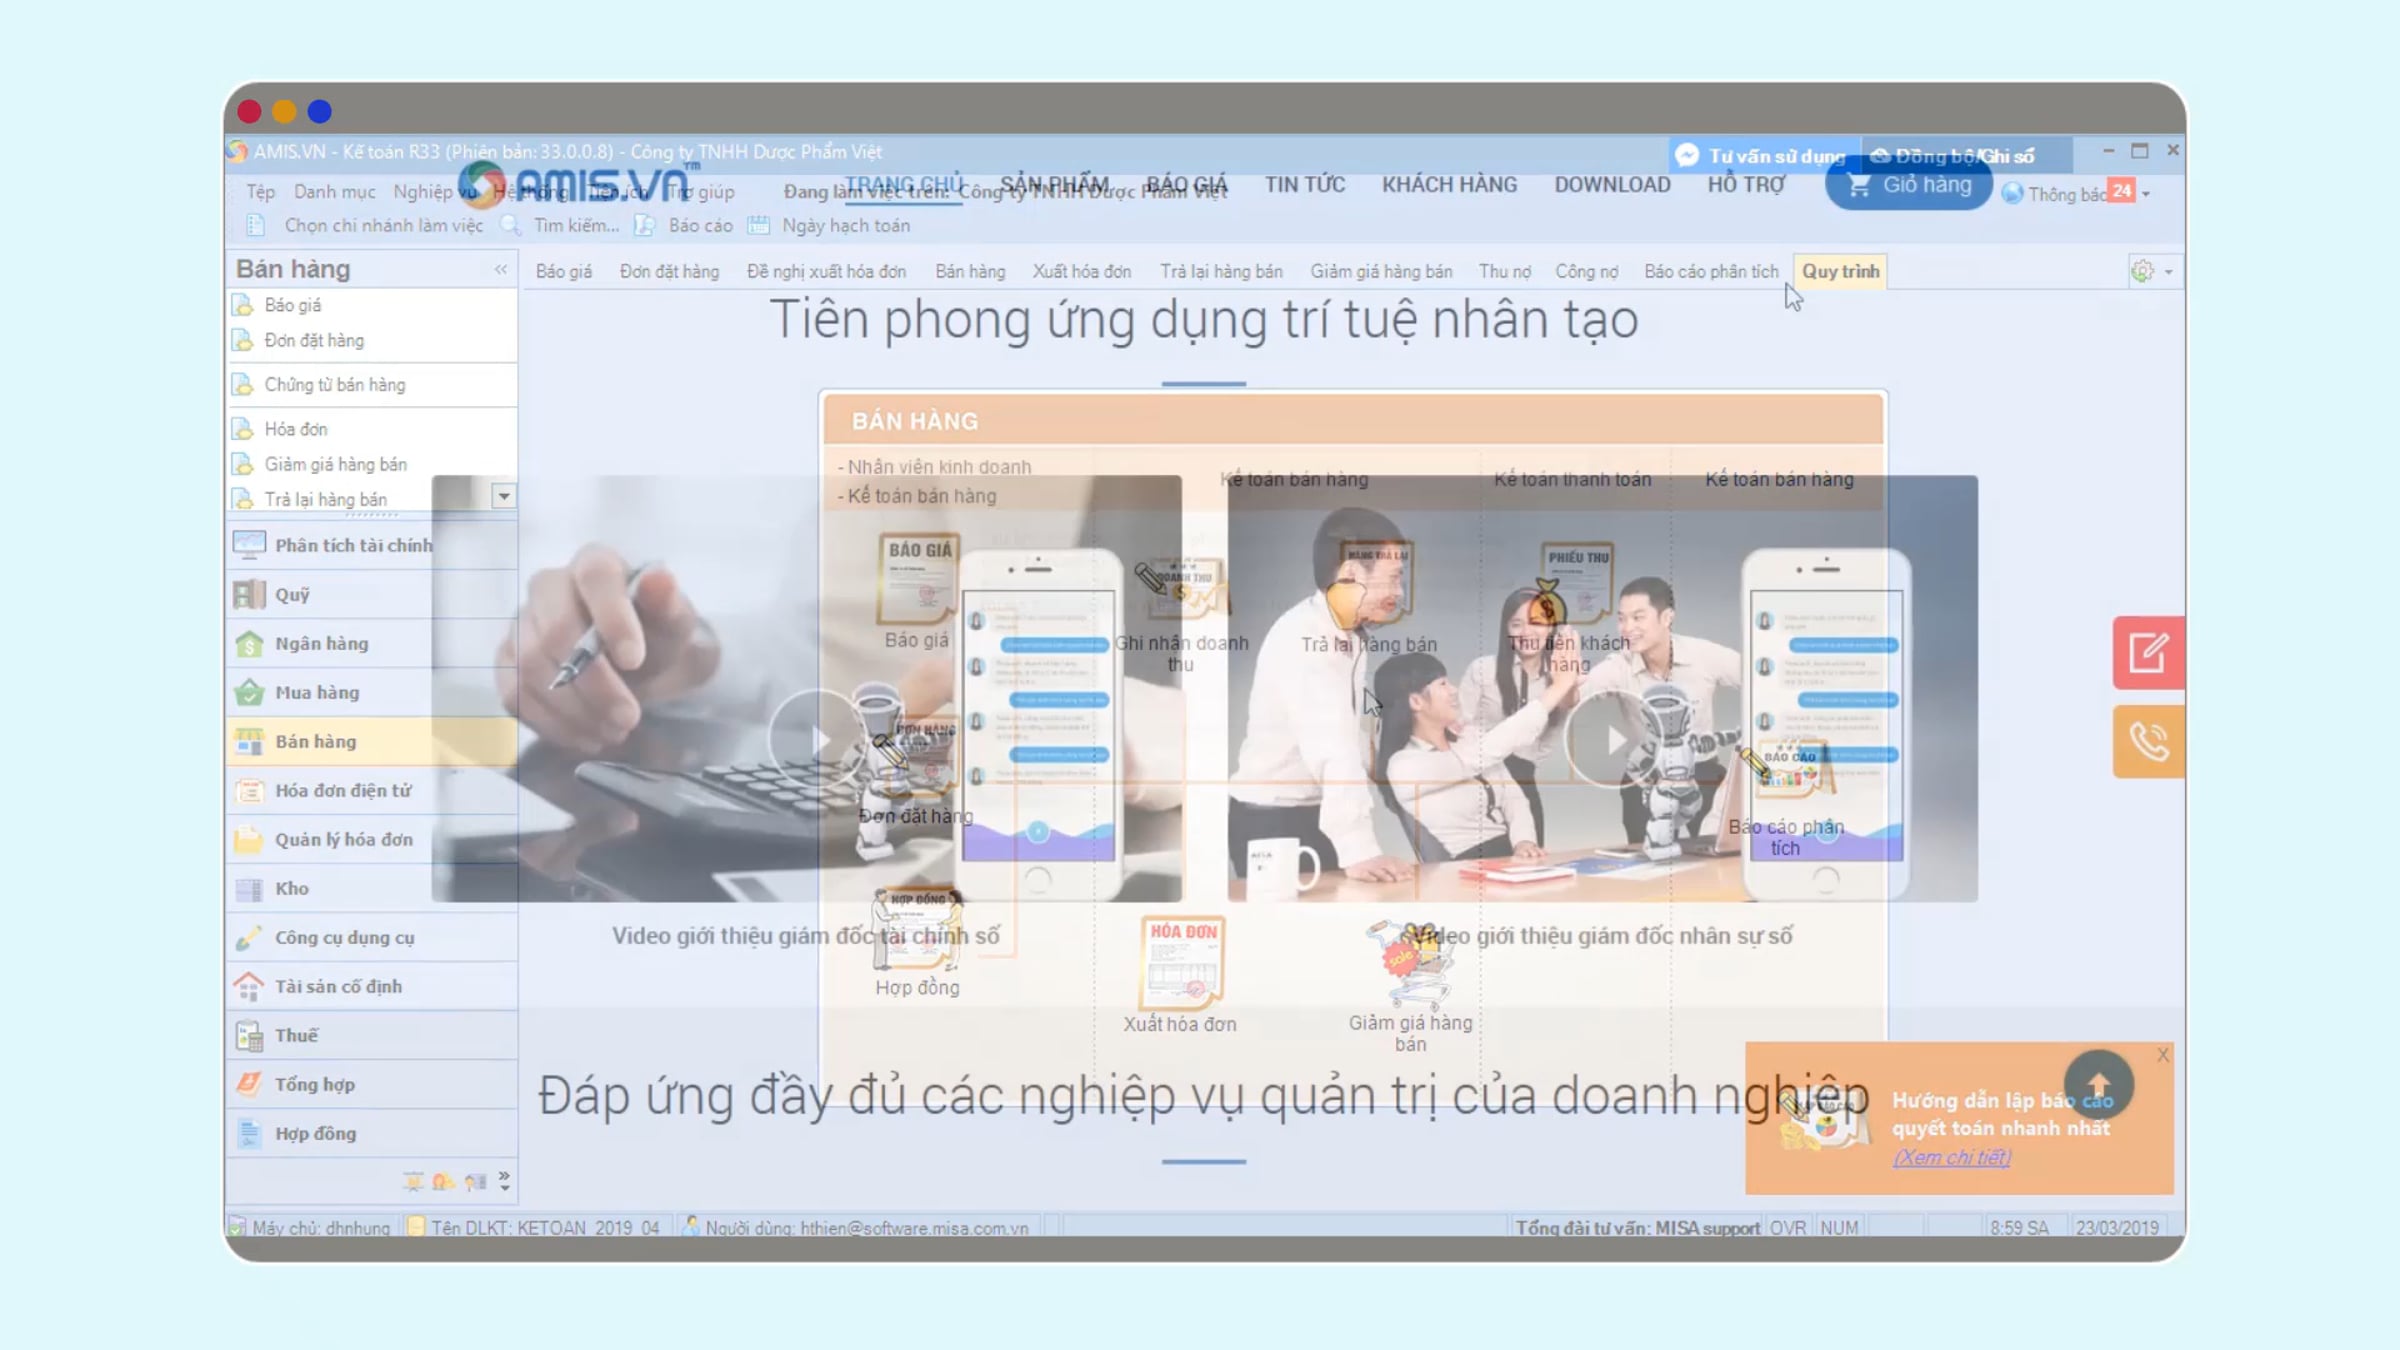Open the Trợ giúp menu
This screenshot has height=1350, width=2400.
point(701,192)
